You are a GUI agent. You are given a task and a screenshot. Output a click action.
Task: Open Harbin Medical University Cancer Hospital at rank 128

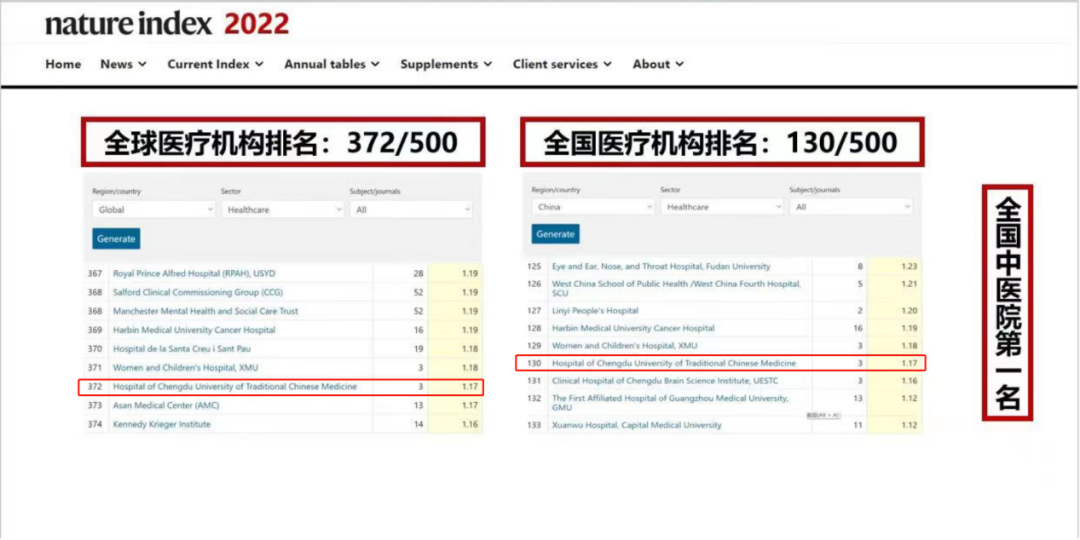634,329
